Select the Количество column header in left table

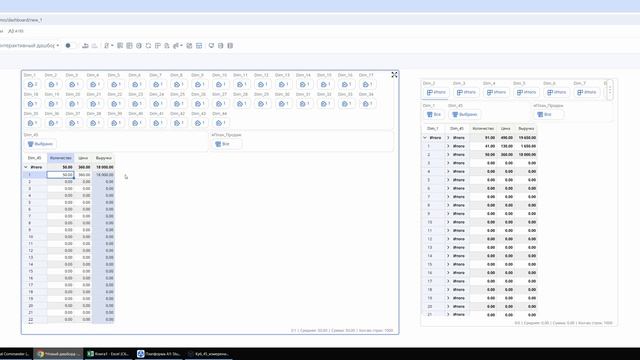(x=60, y=158)
